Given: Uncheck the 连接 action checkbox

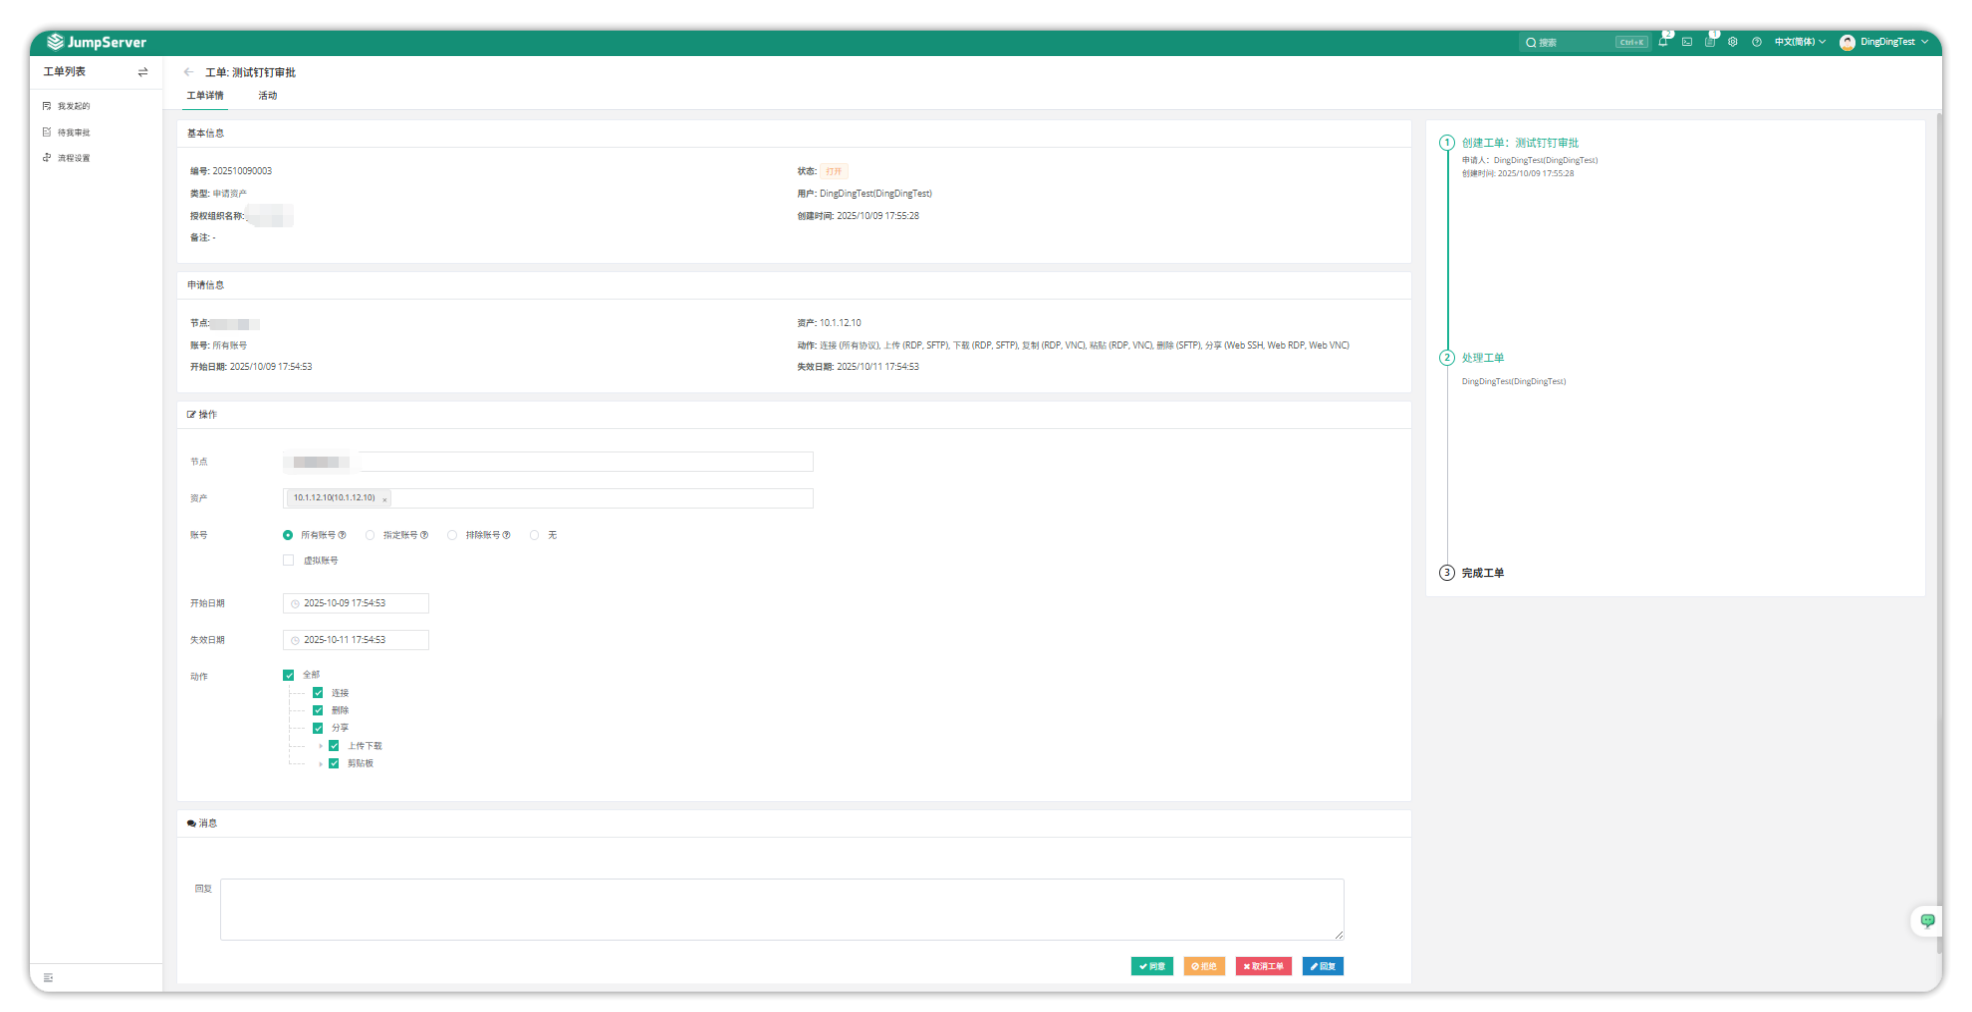Looking at the screenshot, I should coord(318,693).
